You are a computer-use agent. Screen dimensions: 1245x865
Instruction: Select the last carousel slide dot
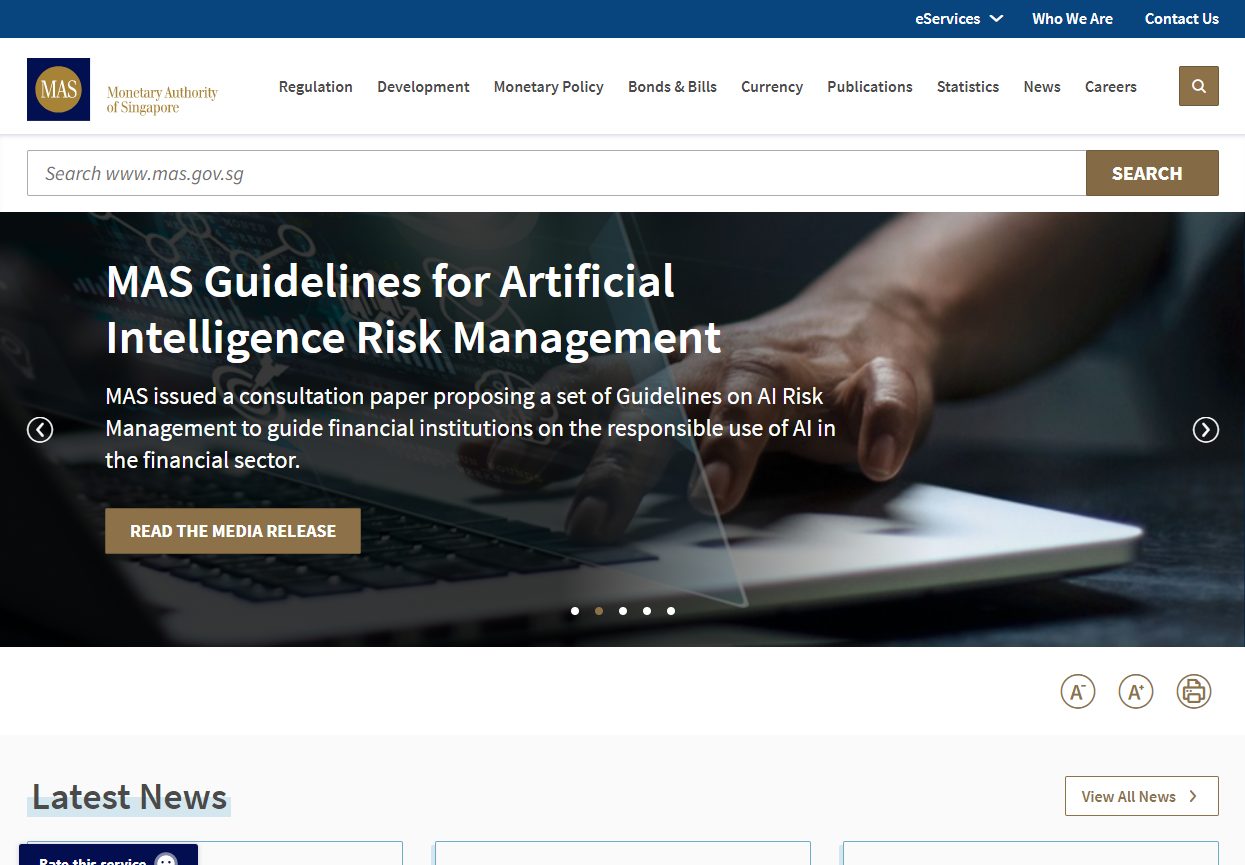(x=671, y=611)
